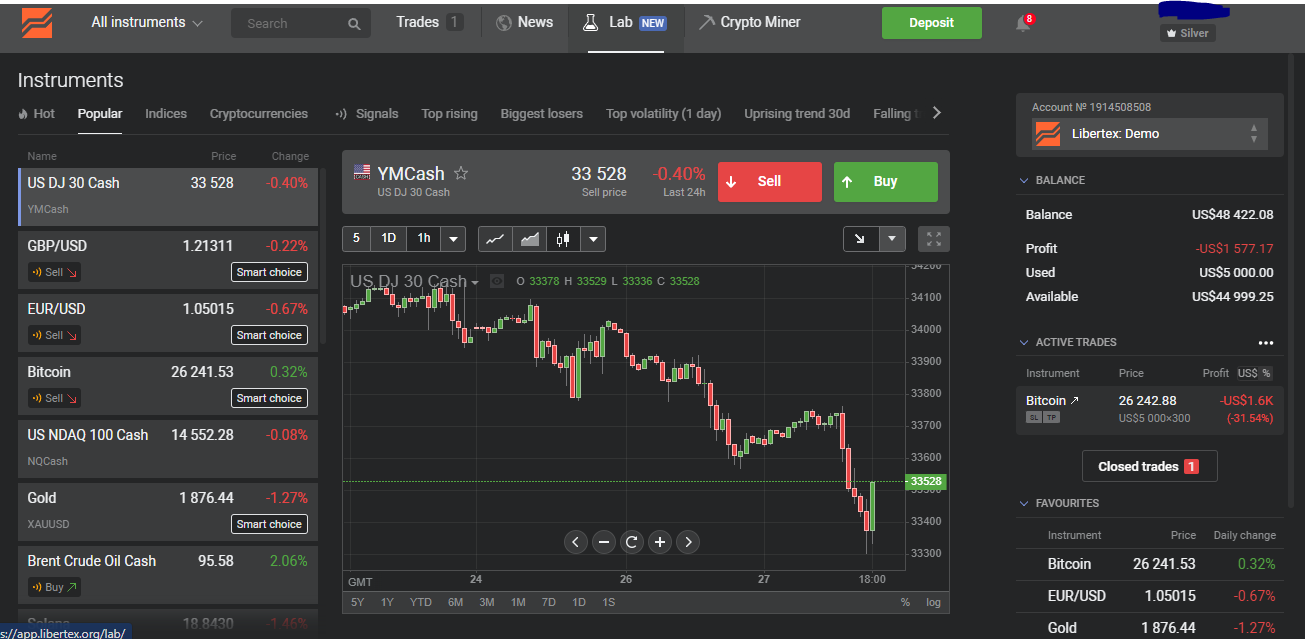Zoom out chart with minus button

[603, 542]
